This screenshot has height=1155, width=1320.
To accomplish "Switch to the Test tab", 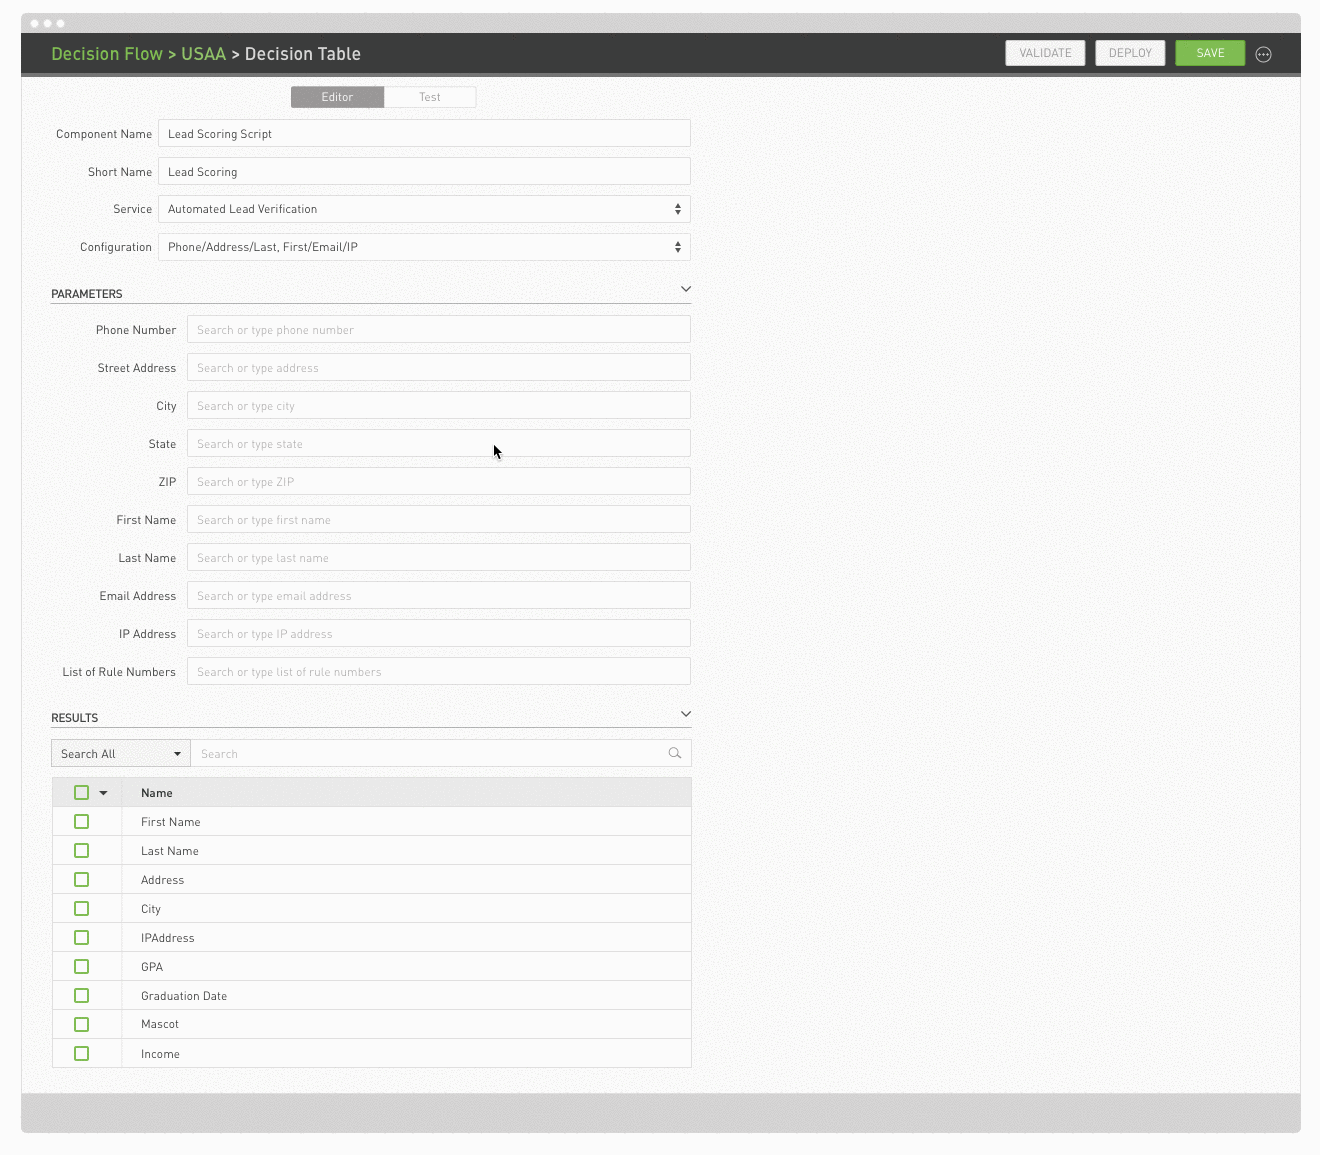I will 430,97.
